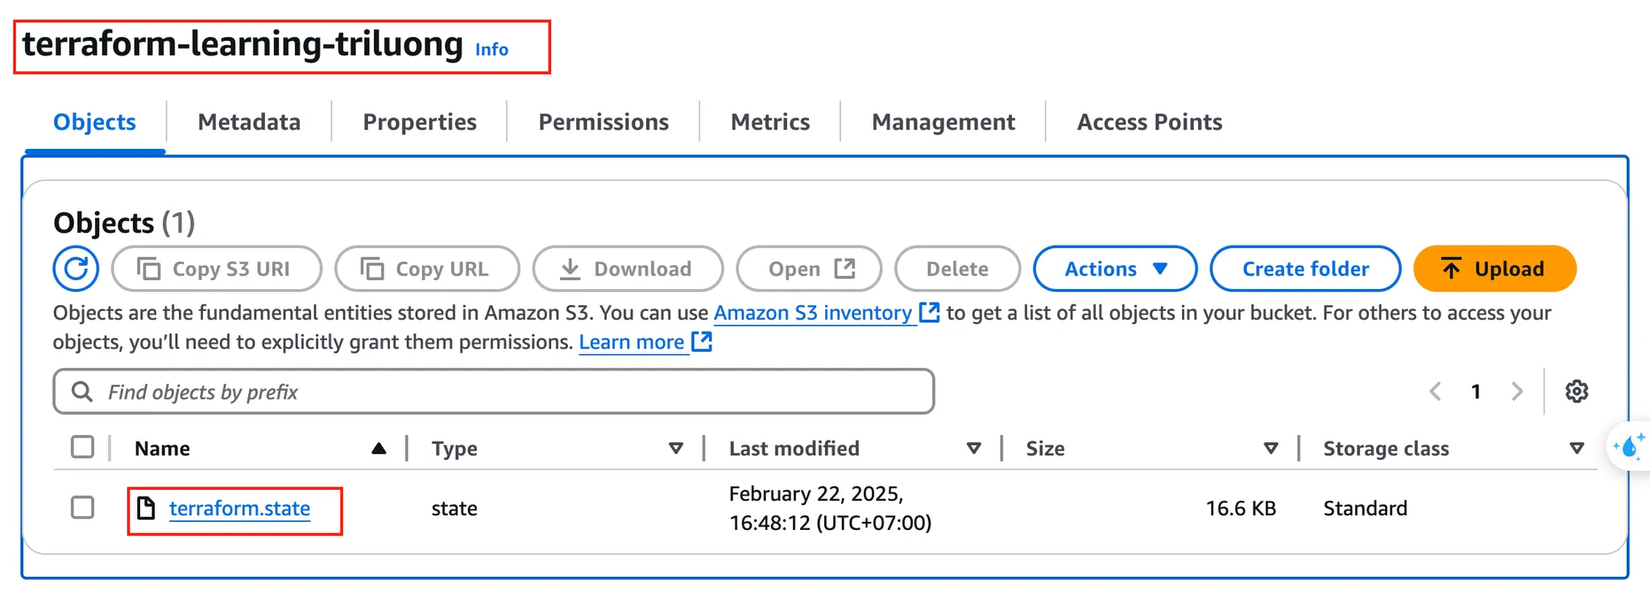
Task: Open the table preferences gear icon
Action: coord(1577,391)
